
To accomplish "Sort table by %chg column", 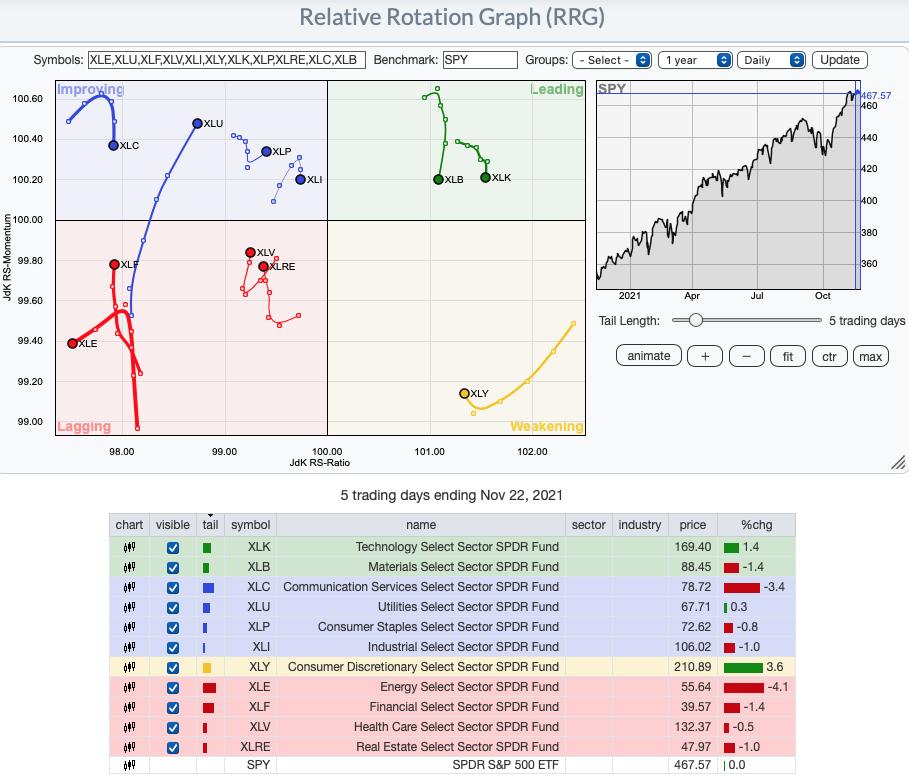I will pos(757,525).
